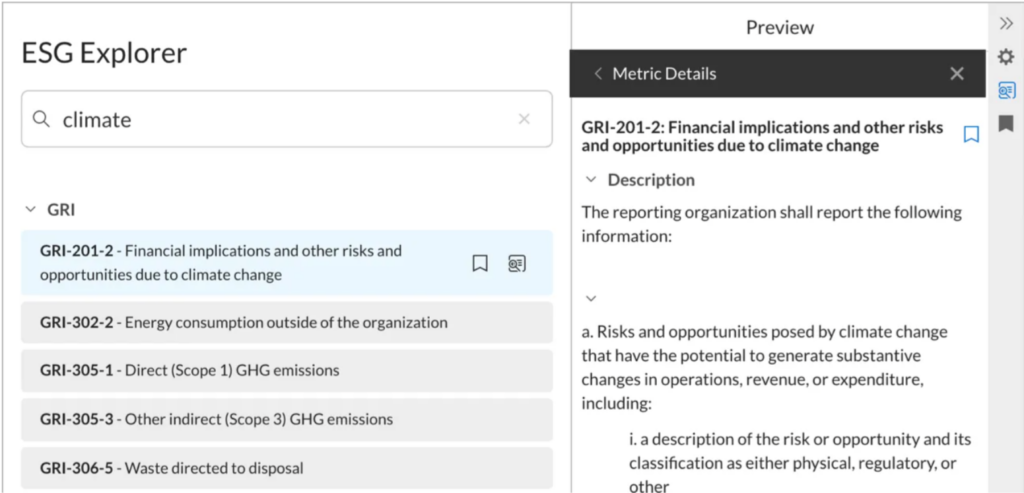Bookmark GRI-201-2 in the results list
Image resolution: width=1024 pixels, height=493 pixels.
pos(480,263)
